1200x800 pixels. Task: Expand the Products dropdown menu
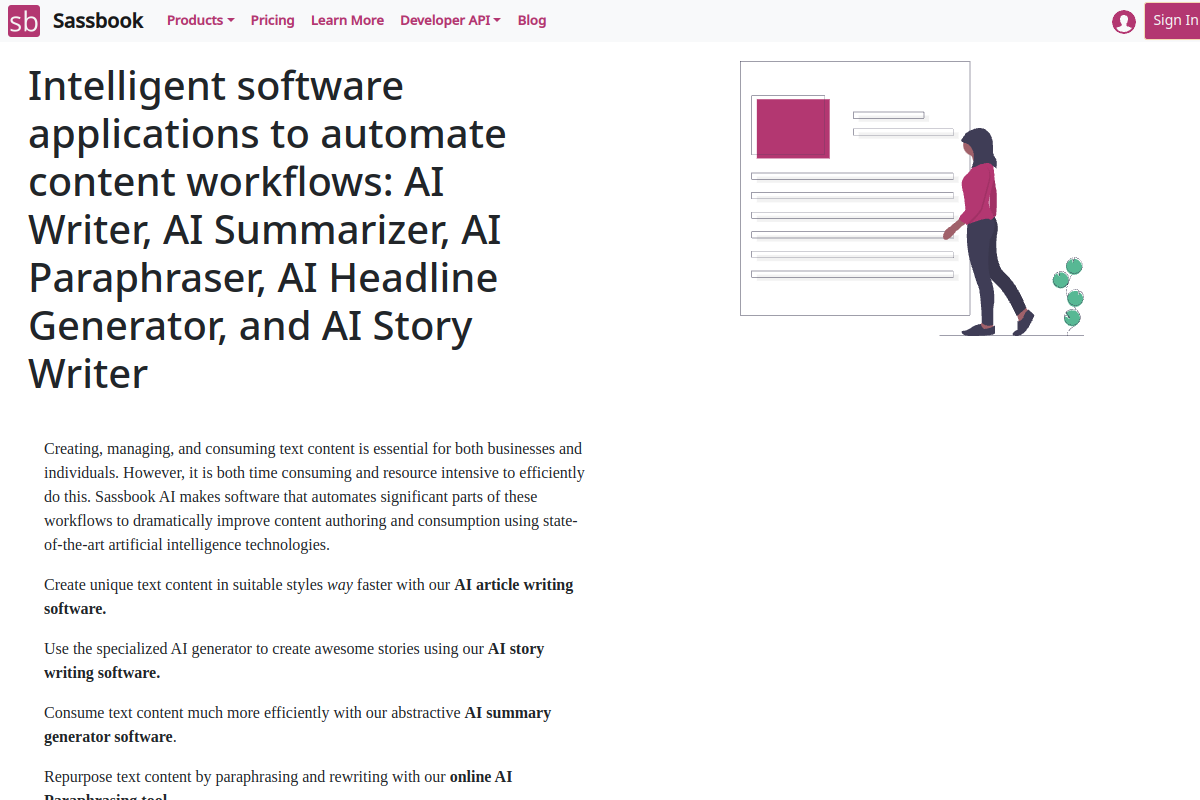click(x=201, y=20)
